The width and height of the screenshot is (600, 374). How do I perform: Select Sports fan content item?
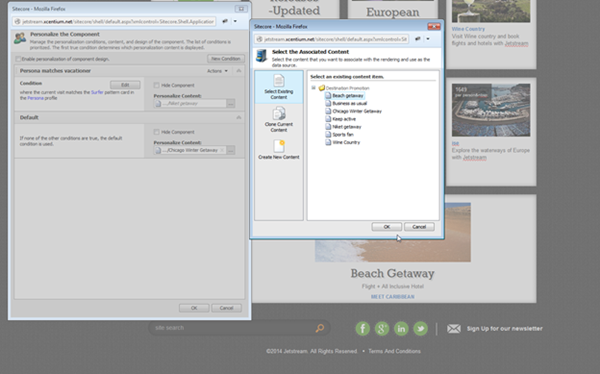pyautogui.click(x=342, y=134)
